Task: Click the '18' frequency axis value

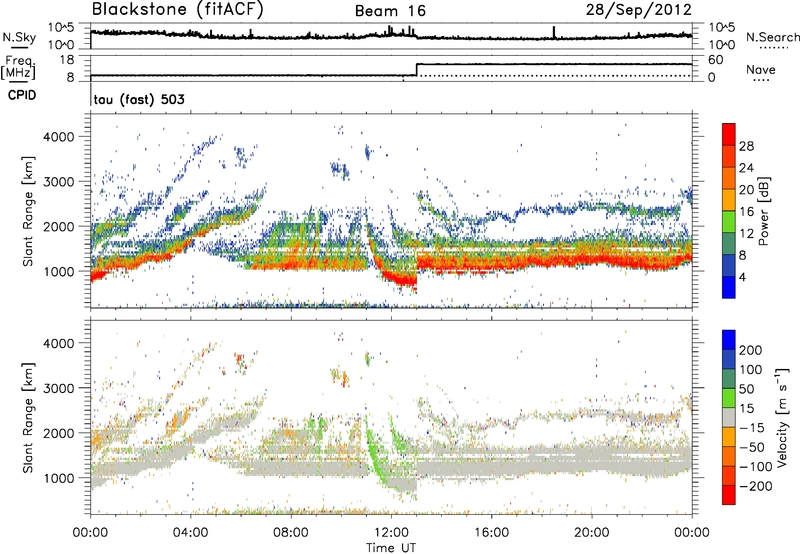Action: pyautogui.click(x=67, y=60)
